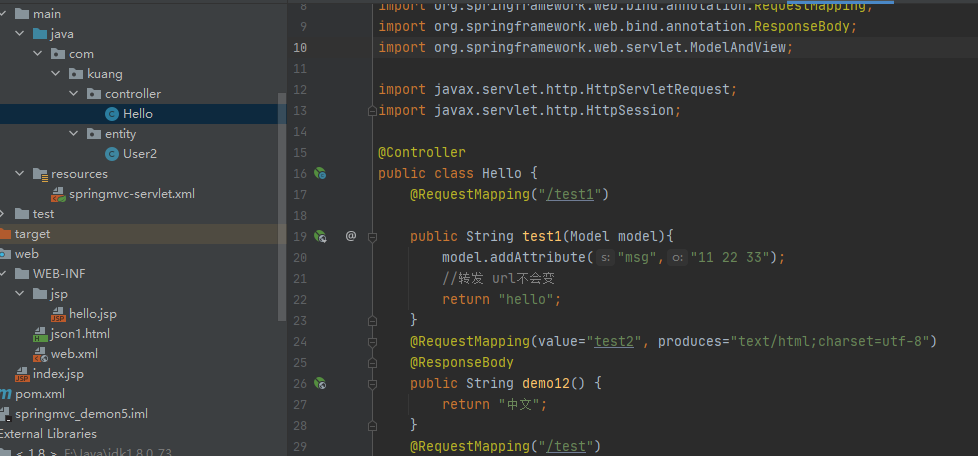Click the Maven pom.xml icon
This screenshot has width=978, height=456.
point(5,394)
